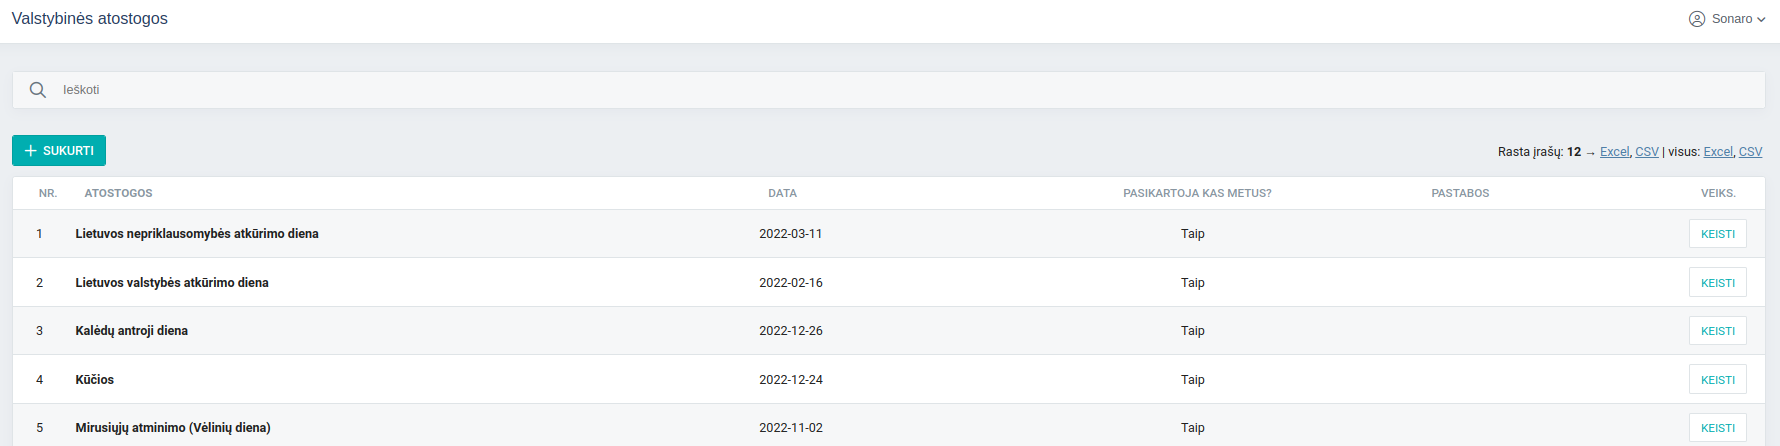Edit the Kūčios holiday via Keisti
Viewport: 1780px width, 446px height.
(1717, 380)
